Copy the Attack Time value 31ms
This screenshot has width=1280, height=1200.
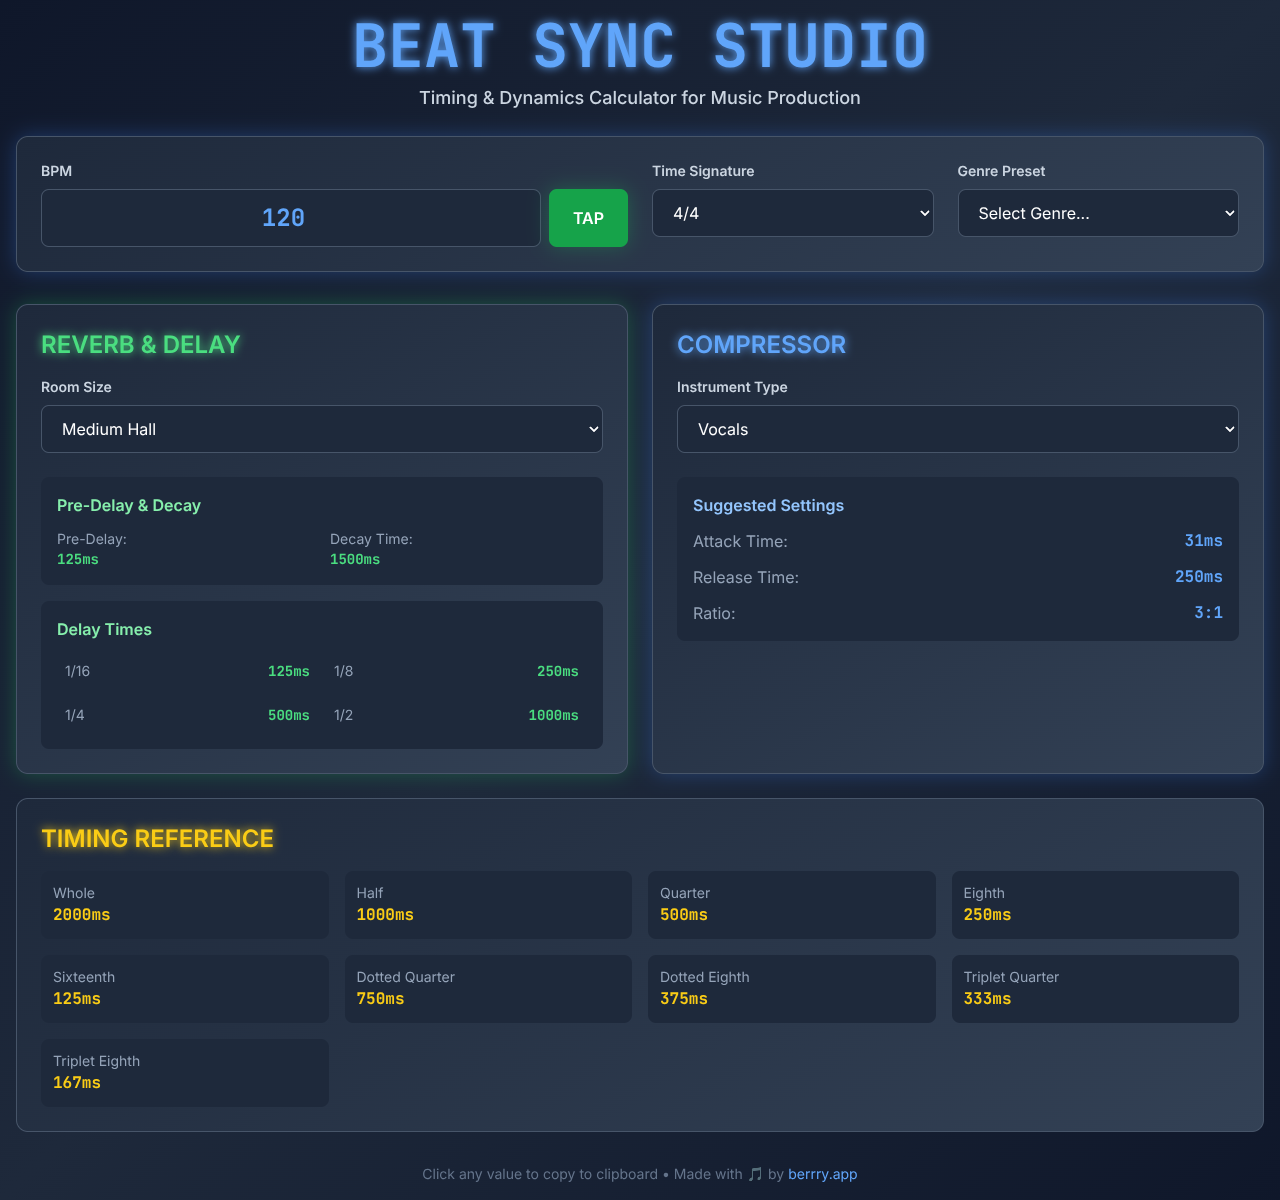click(1203, 541)
